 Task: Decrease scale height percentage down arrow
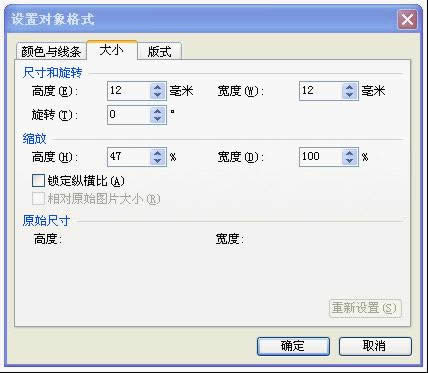(x=158, y=161)
